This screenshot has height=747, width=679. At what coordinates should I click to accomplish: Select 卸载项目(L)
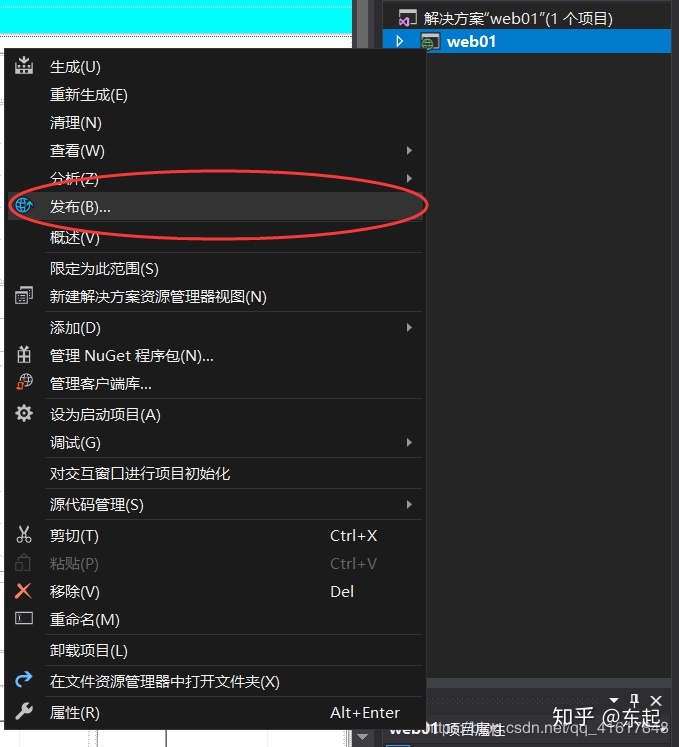tap(214, 650)
